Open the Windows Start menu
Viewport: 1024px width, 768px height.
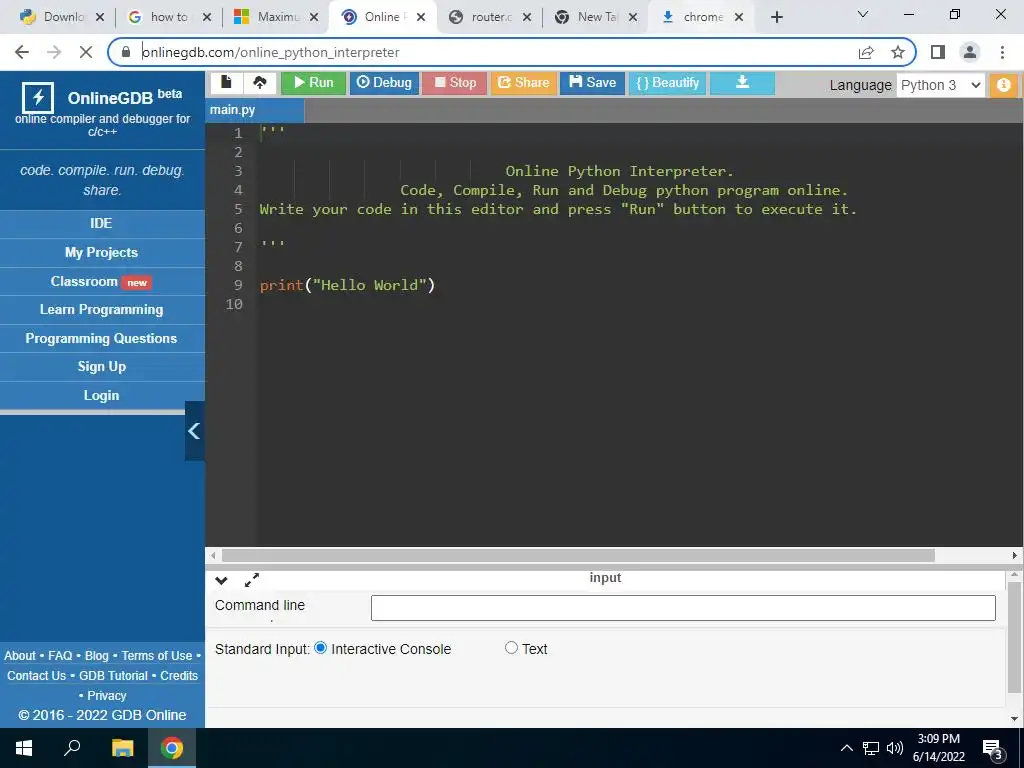24,748
